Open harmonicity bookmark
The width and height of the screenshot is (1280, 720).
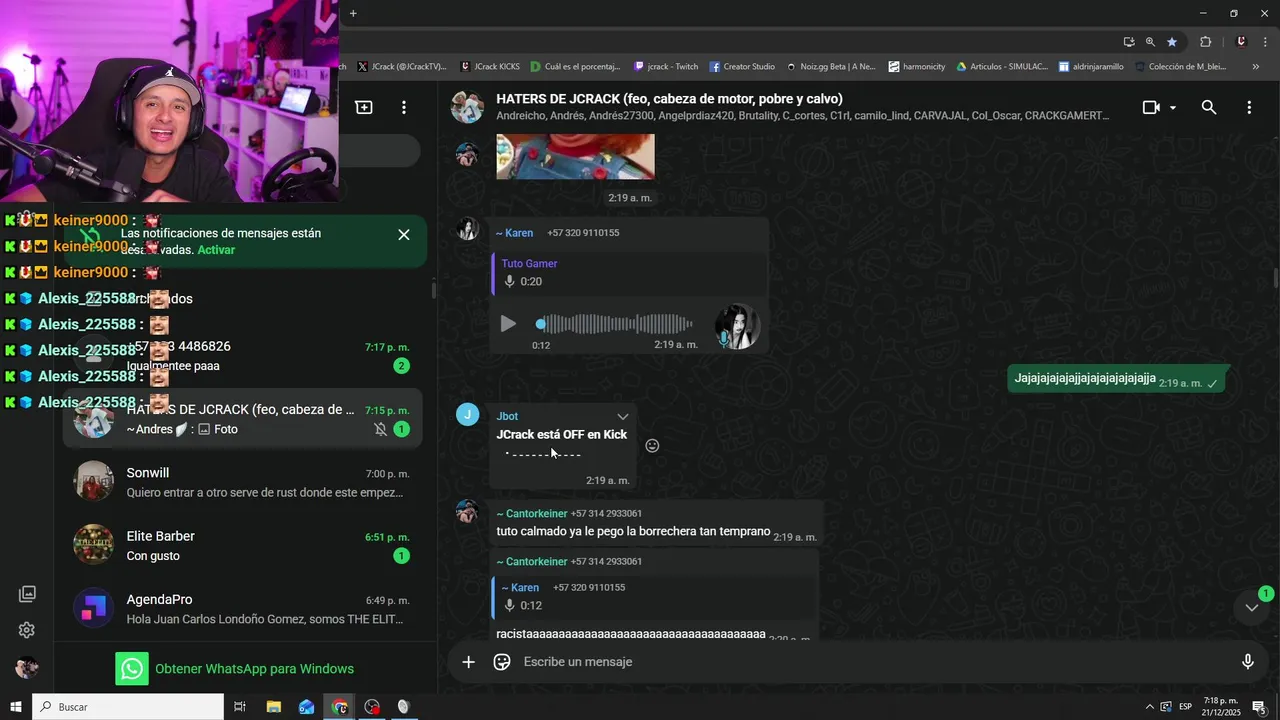click(916, 67)
